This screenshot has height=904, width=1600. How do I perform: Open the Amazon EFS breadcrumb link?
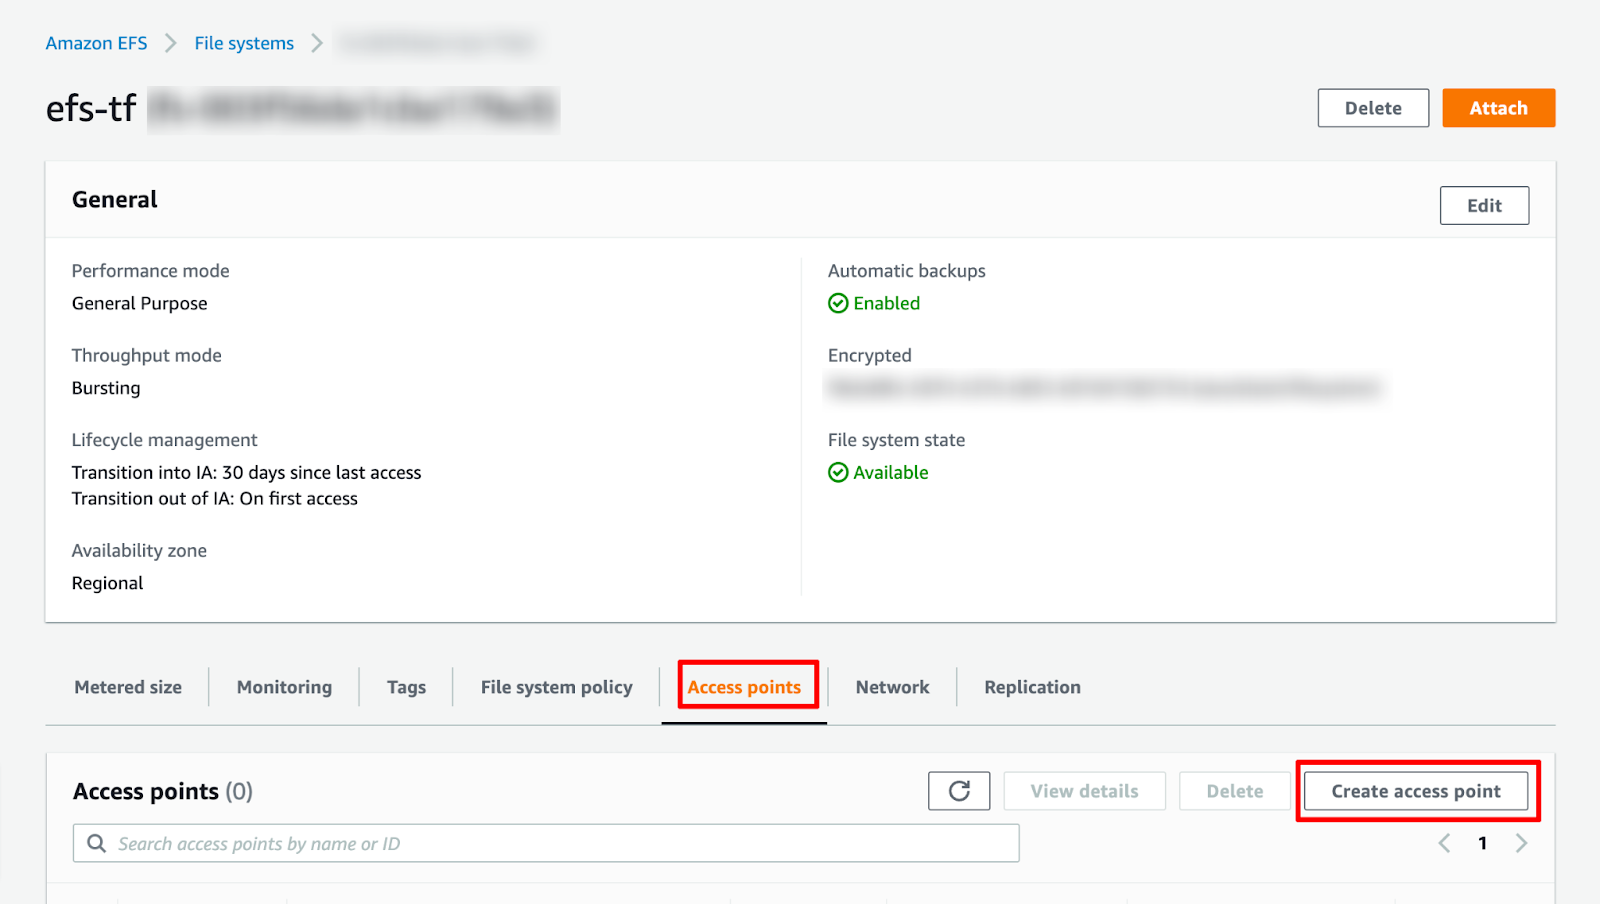coord(96,43)
